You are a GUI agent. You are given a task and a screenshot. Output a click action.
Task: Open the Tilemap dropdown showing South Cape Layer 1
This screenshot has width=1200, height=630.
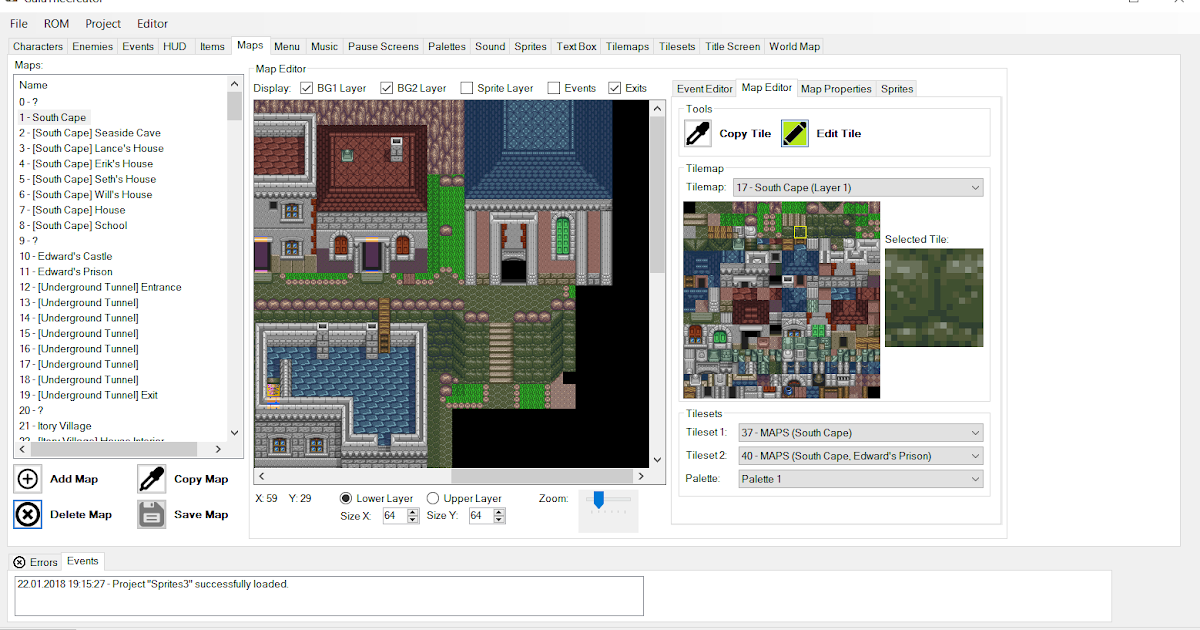tap(976, 187)
